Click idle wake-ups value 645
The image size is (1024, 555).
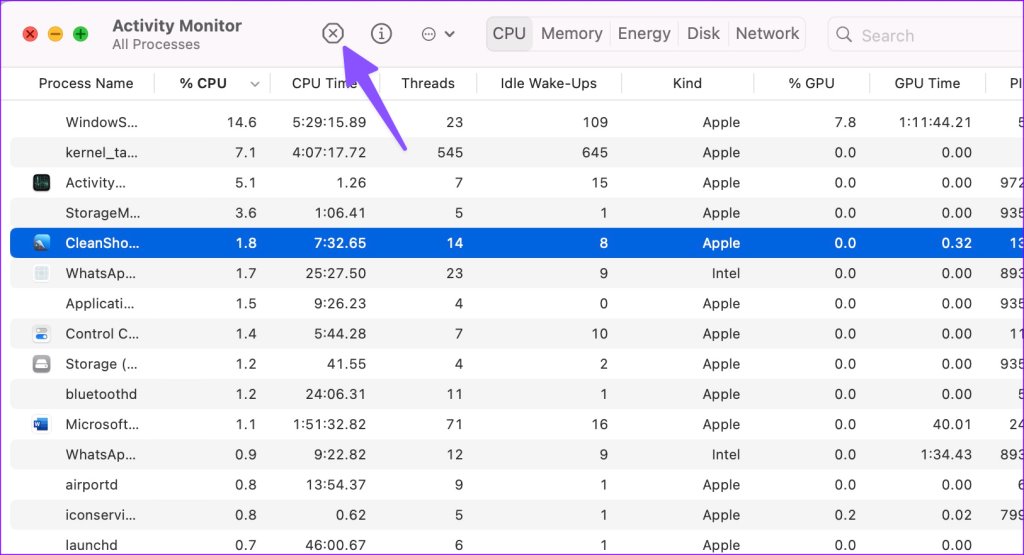click(595, 152)
